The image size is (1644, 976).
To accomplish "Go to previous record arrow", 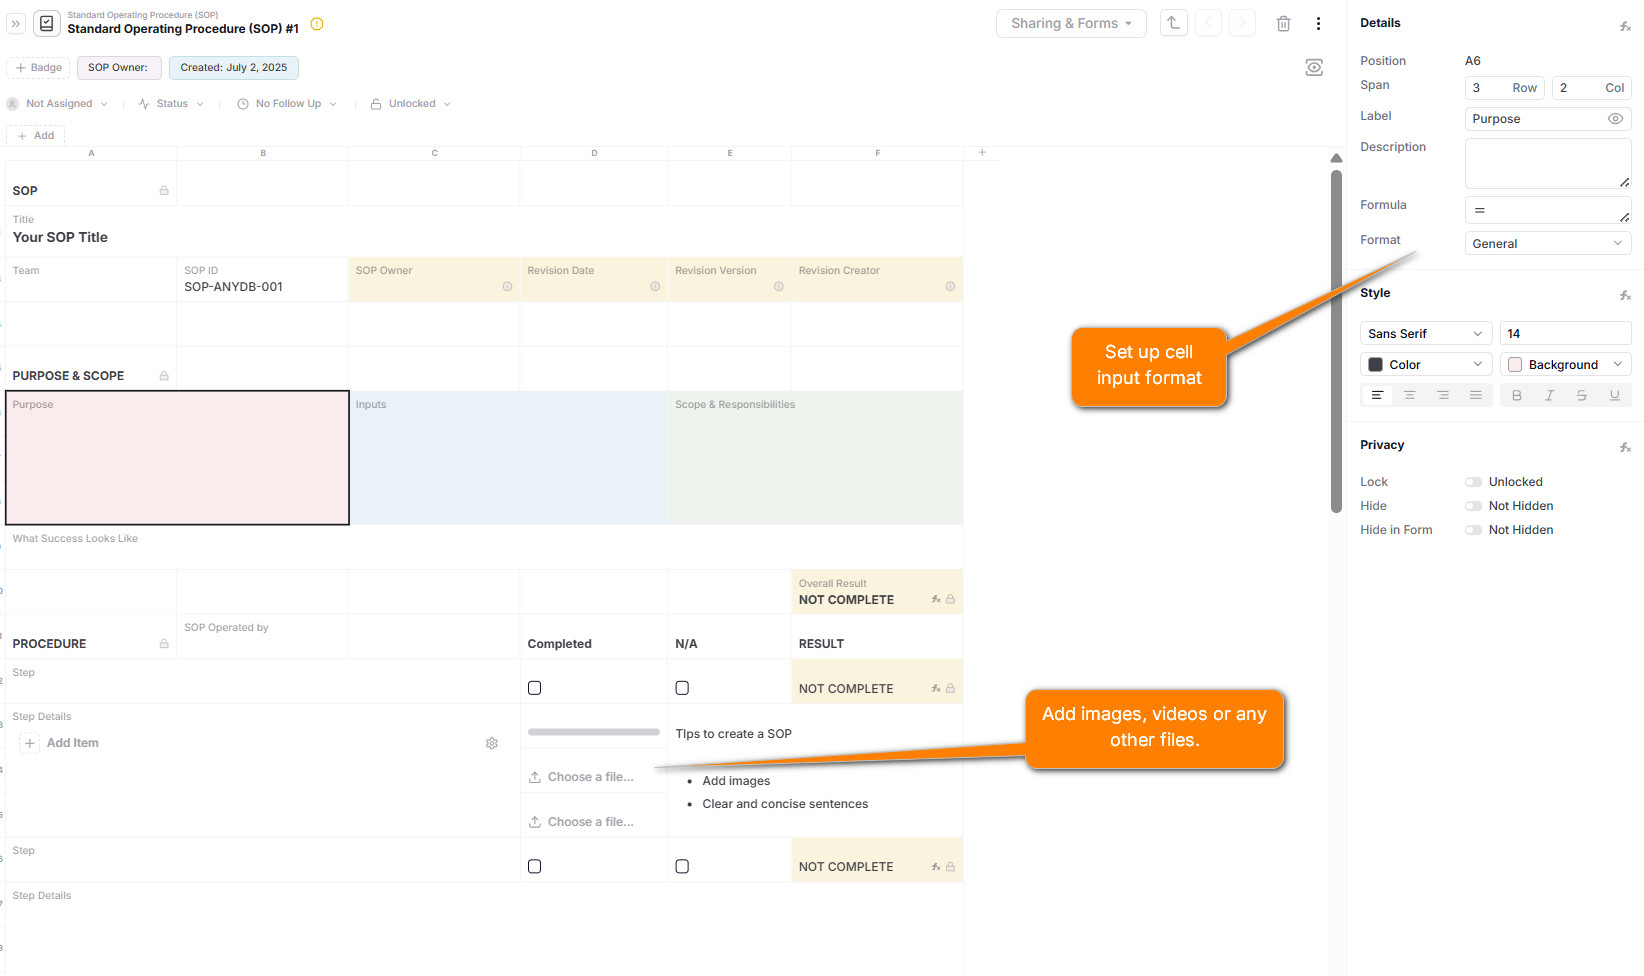I will tap(1208, 23).
